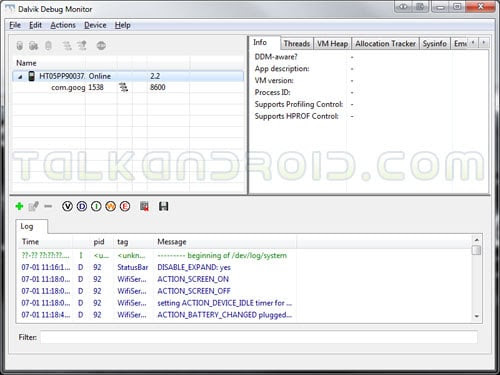Image resolution: width=500 pixels, height=375 pixels.
Task: Click the Update Threads toolbar icon
Action: (x=67, y=46)
